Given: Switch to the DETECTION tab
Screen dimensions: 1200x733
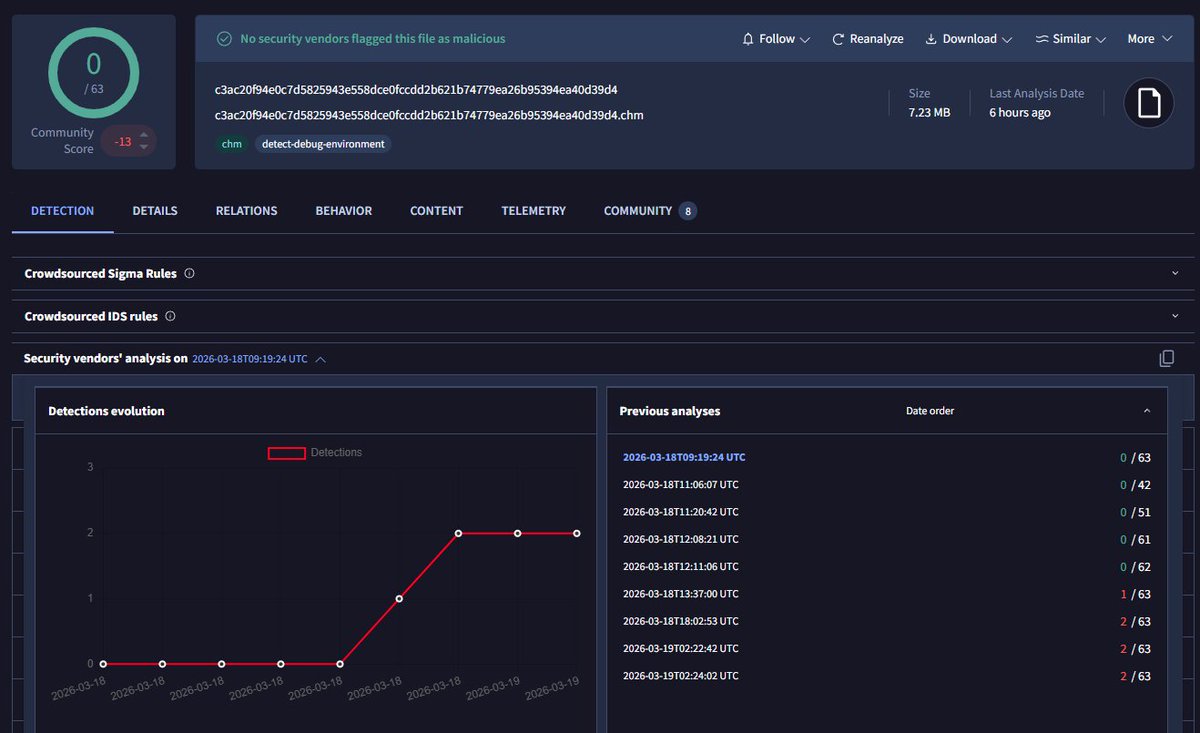Looking at the screenshot, I should point(63,211).
